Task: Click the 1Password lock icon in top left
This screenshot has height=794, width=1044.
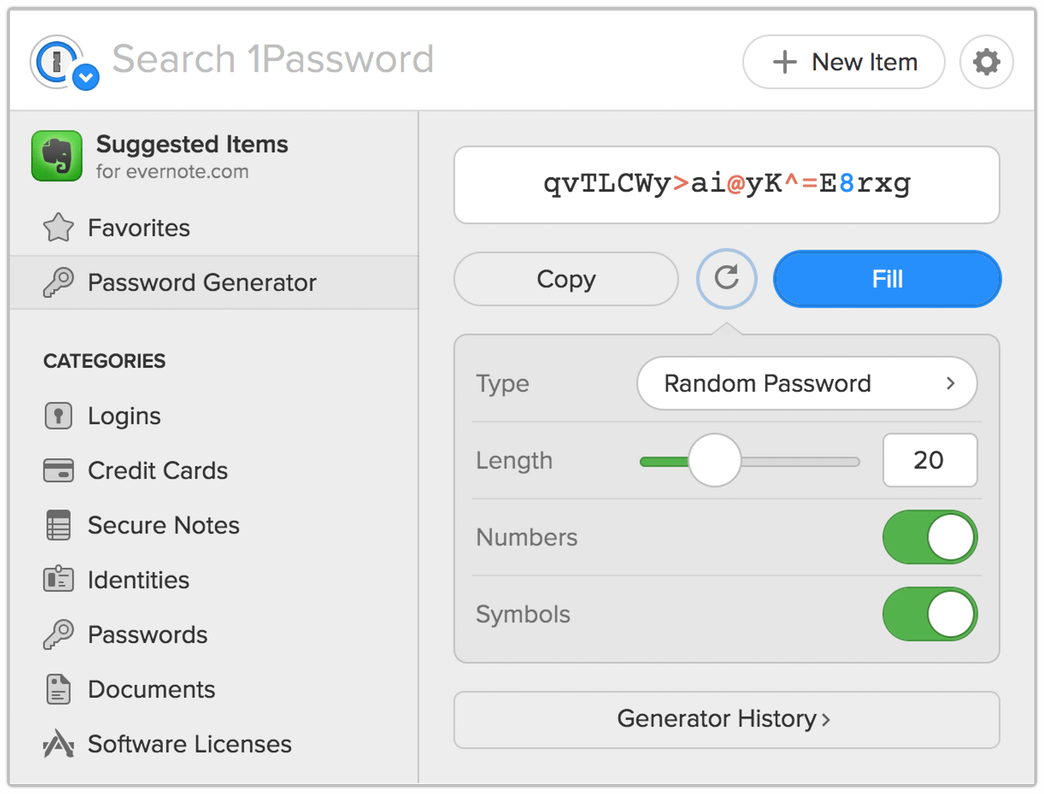Action: [x=62, y=62]
